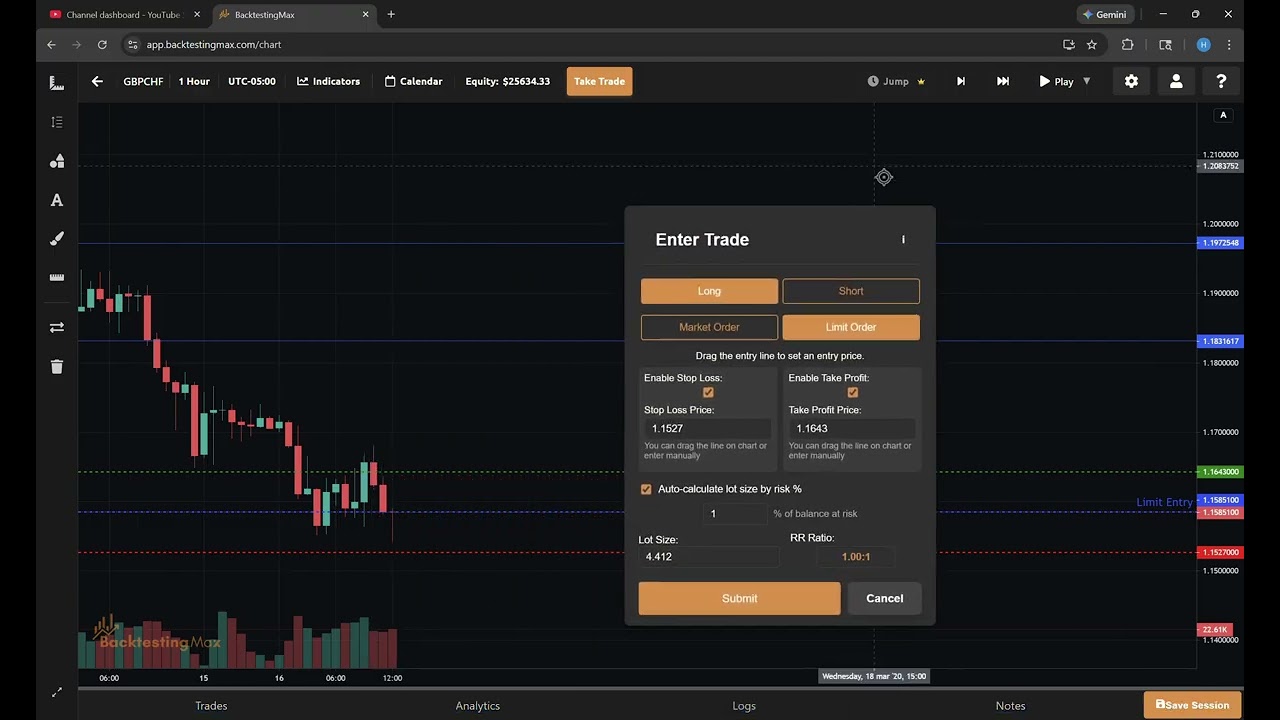Select the text annotation tool
This screenshot has width=1280, height=720.
click(57, 200)
